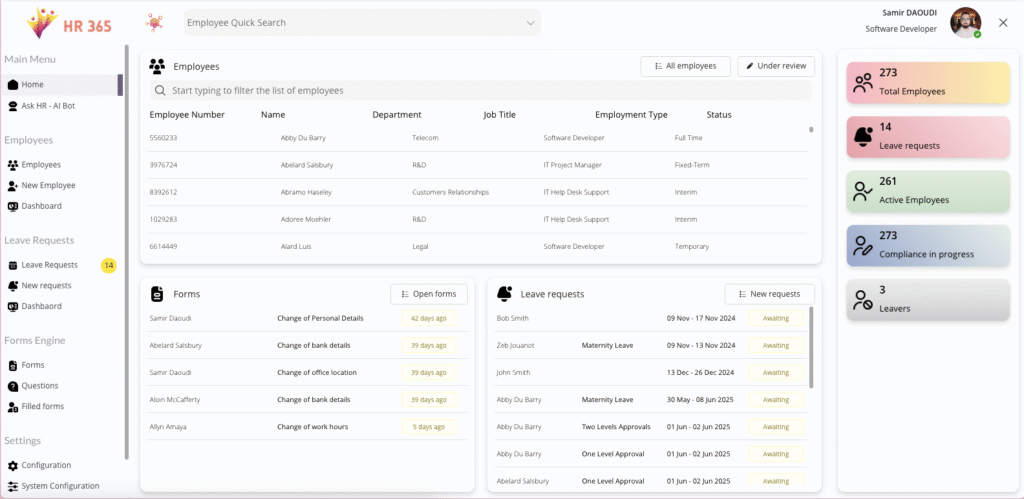Click the Leave requests panel scrollbar
Viewport: 1024px width, 499px height.
811,345
